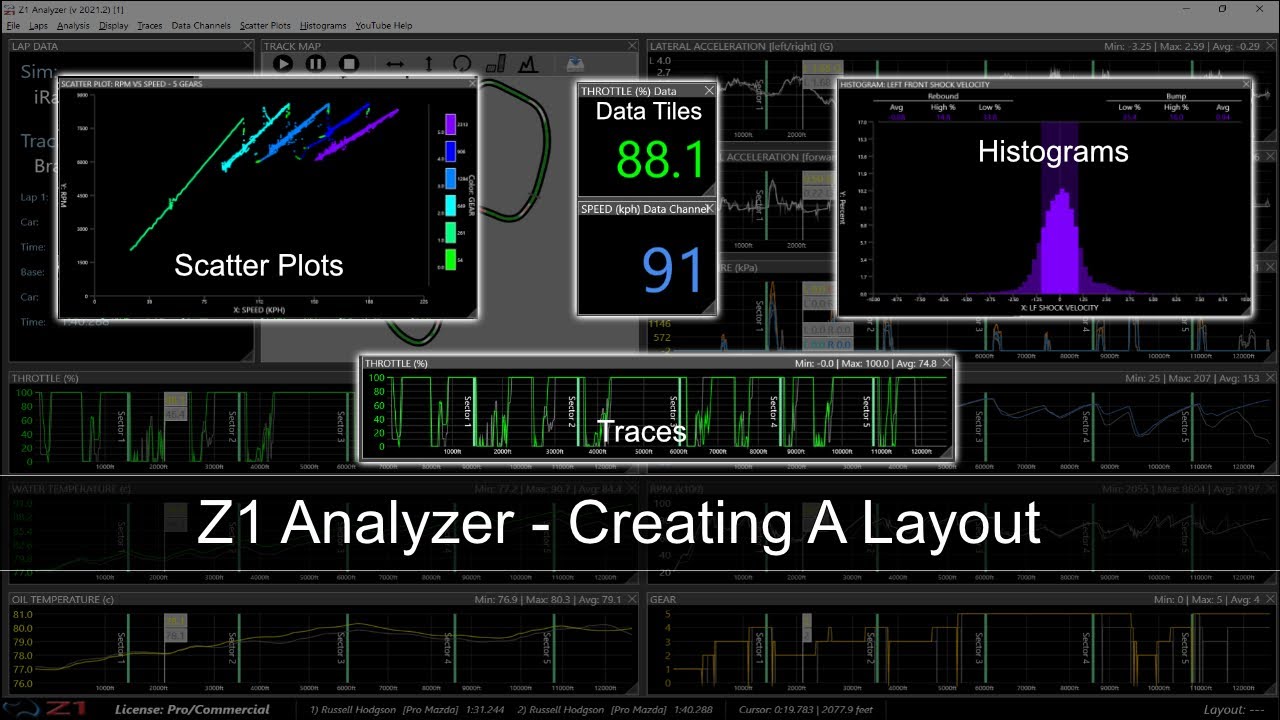The width and height of the screenshot is (1280, 720).
Task: Click the dark blue gear swatch in scatter legend
Action: pos(451,151)
